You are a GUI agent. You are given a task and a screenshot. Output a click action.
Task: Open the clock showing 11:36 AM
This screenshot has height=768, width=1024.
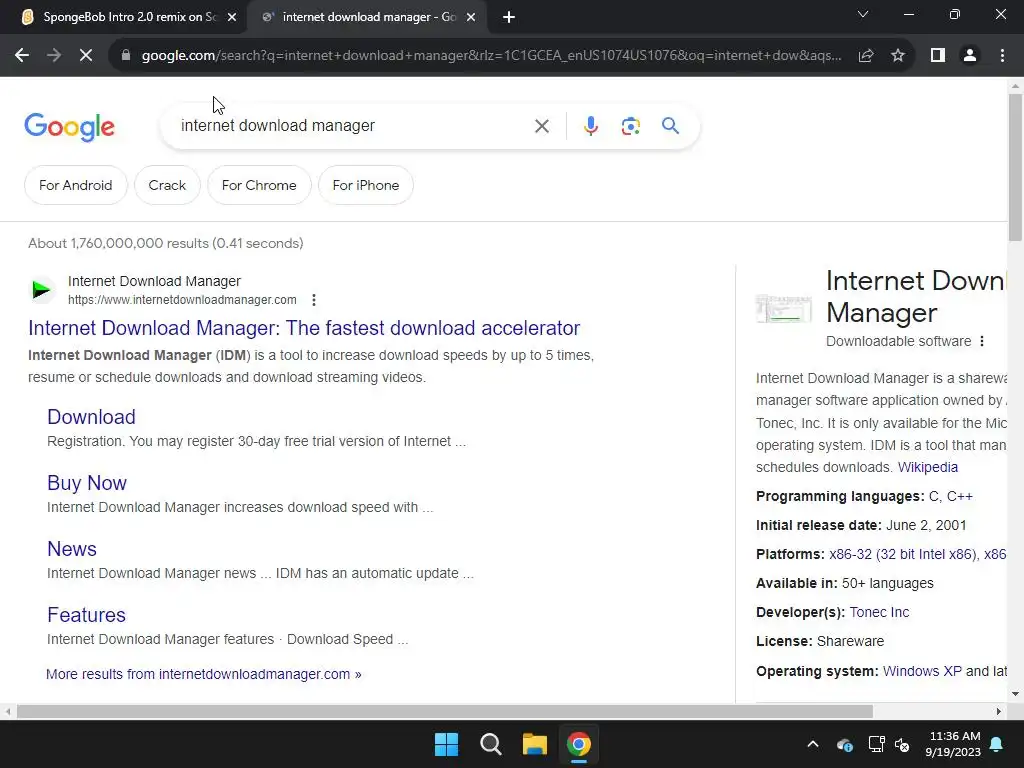click(953, 744)
